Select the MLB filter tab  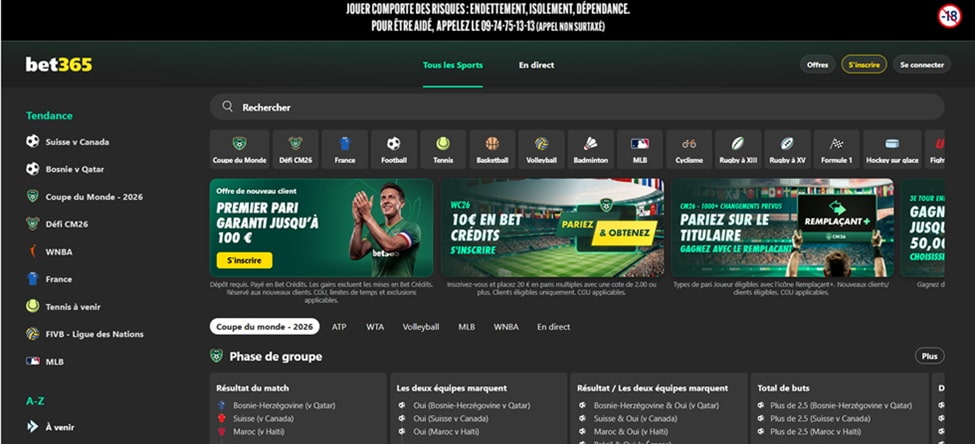(x=467, y=326)
